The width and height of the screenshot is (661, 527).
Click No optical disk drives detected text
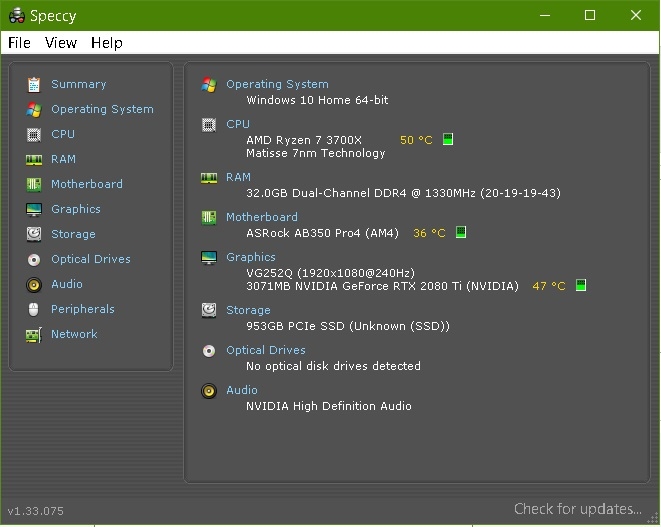pos(333,366)
